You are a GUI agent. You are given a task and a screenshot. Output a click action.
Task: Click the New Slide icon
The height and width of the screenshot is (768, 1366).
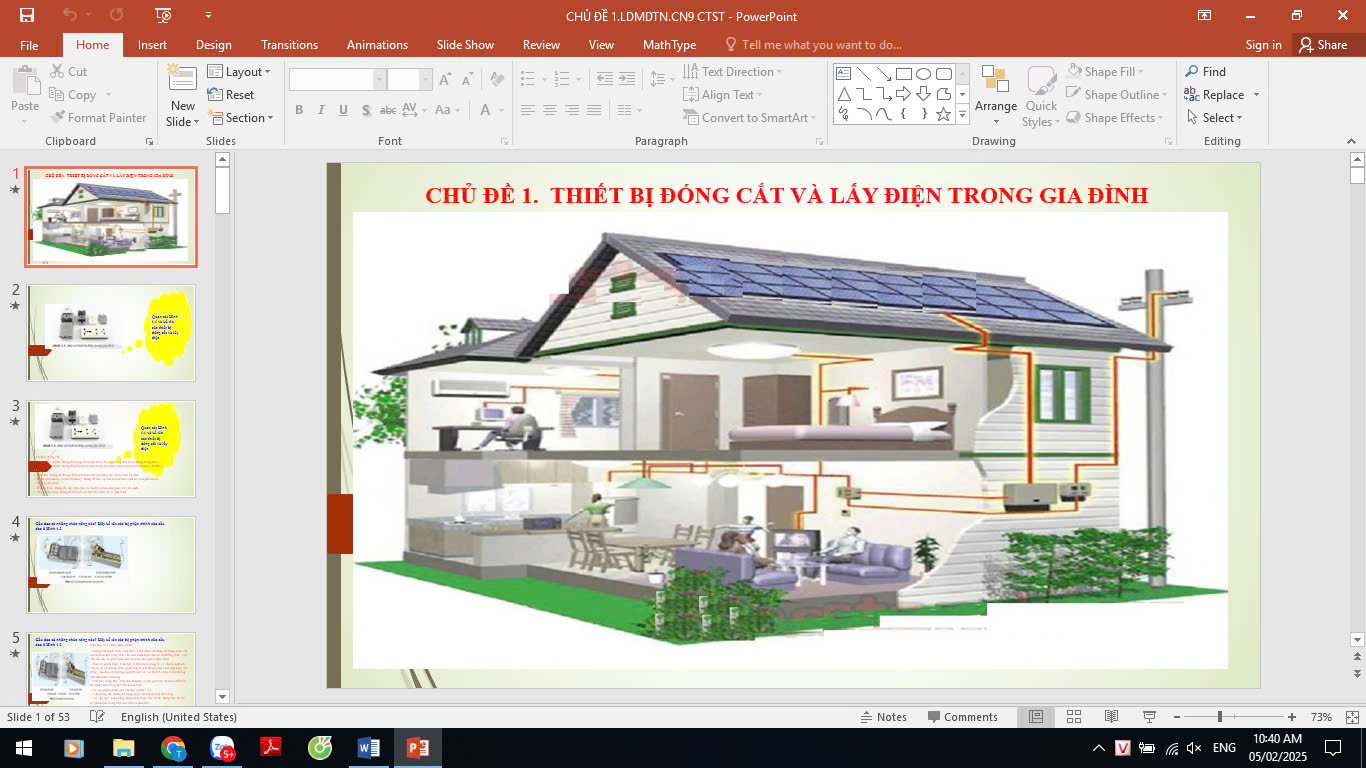(x=182, y=82)
